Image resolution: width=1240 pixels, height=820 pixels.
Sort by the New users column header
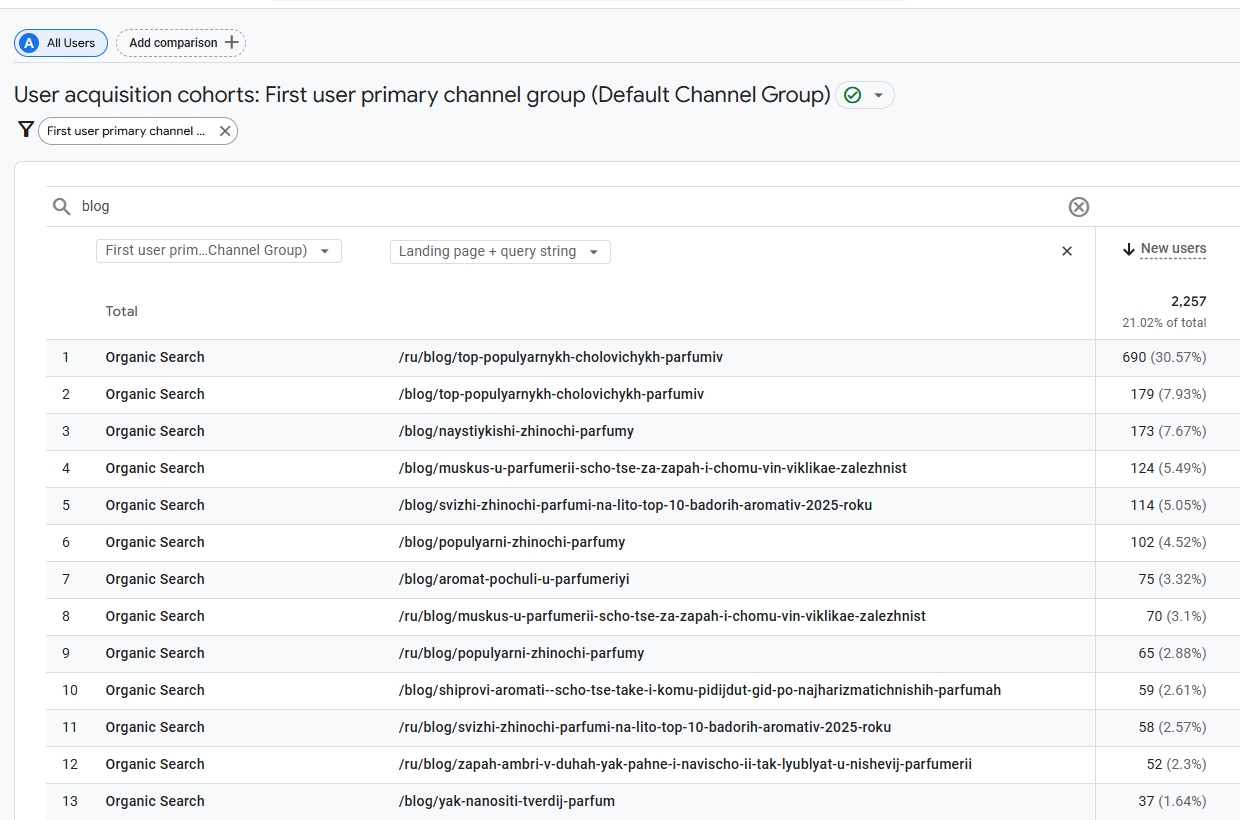1173,249
